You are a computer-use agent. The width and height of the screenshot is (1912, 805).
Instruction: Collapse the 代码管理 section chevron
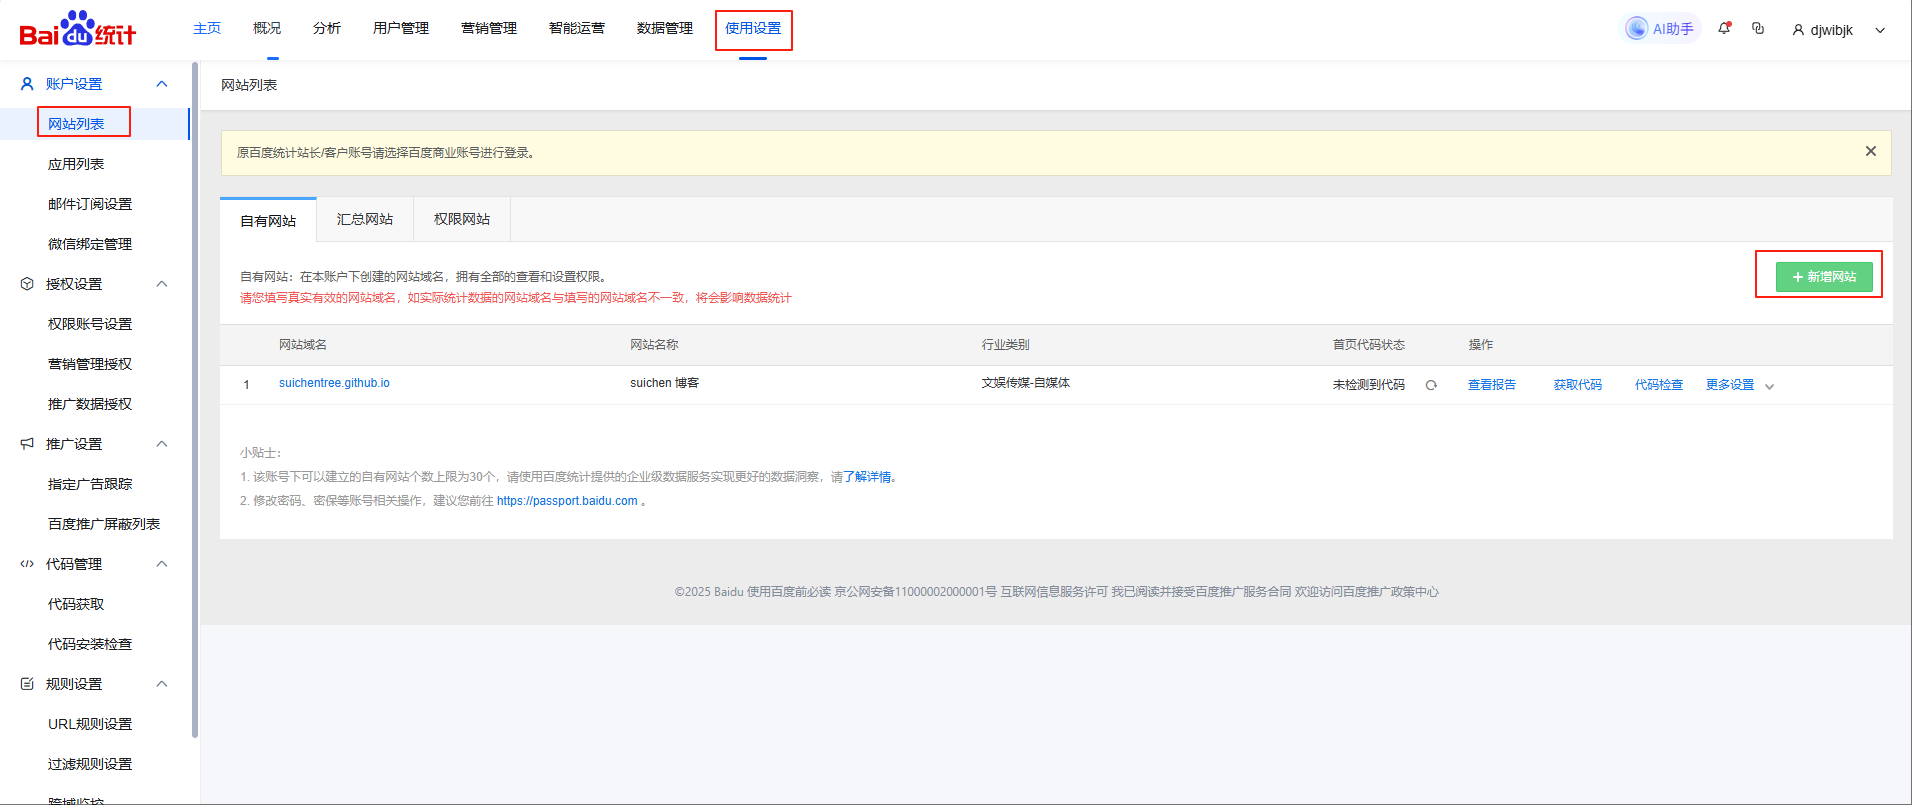tap(162, 564)
